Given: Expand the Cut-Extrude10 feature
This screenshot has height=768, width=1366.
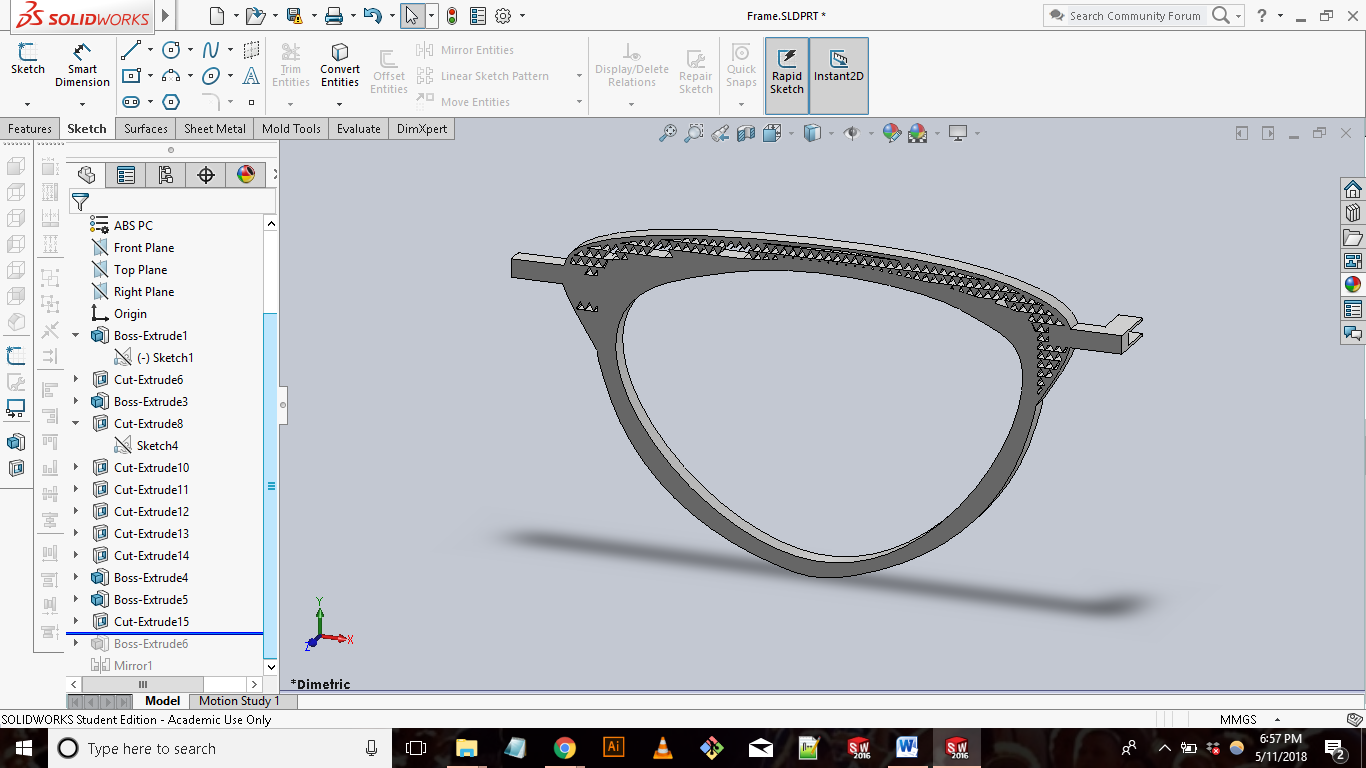Looking at the screenshot, I should (76, 468).
